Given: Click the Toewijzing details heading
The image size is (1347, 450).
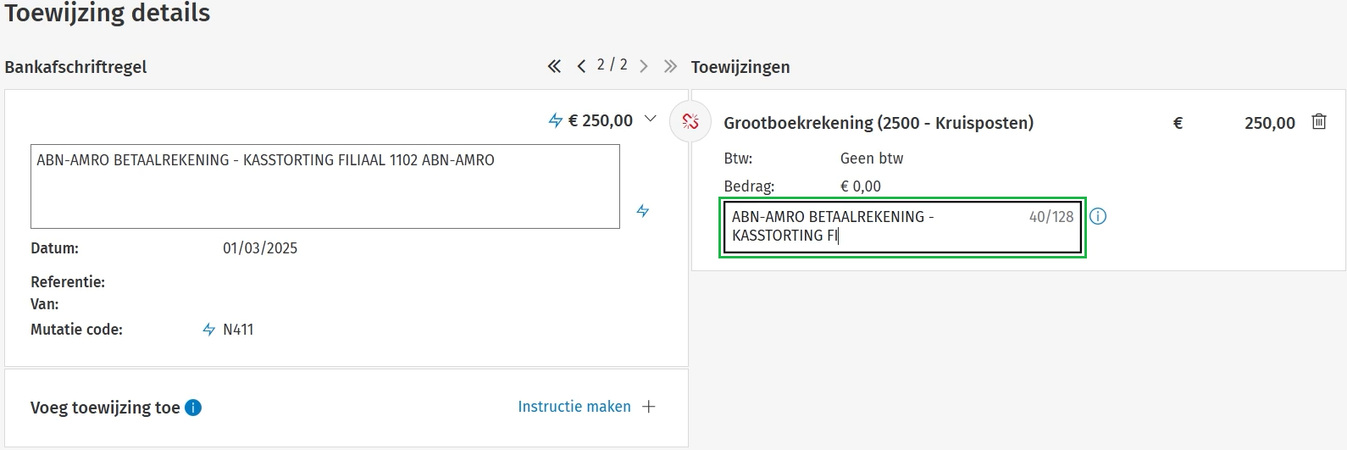Looking at the screenshot, I should point(108,13).
